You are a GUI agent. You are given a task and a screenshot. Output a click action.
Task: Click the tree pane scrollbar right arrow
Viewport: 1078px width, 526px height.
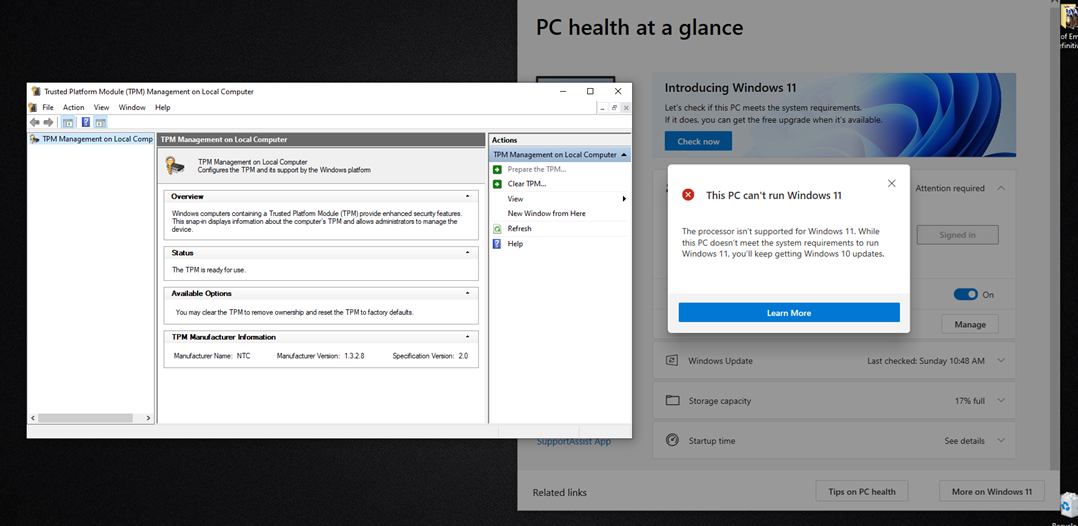click(x=148, y=418)
